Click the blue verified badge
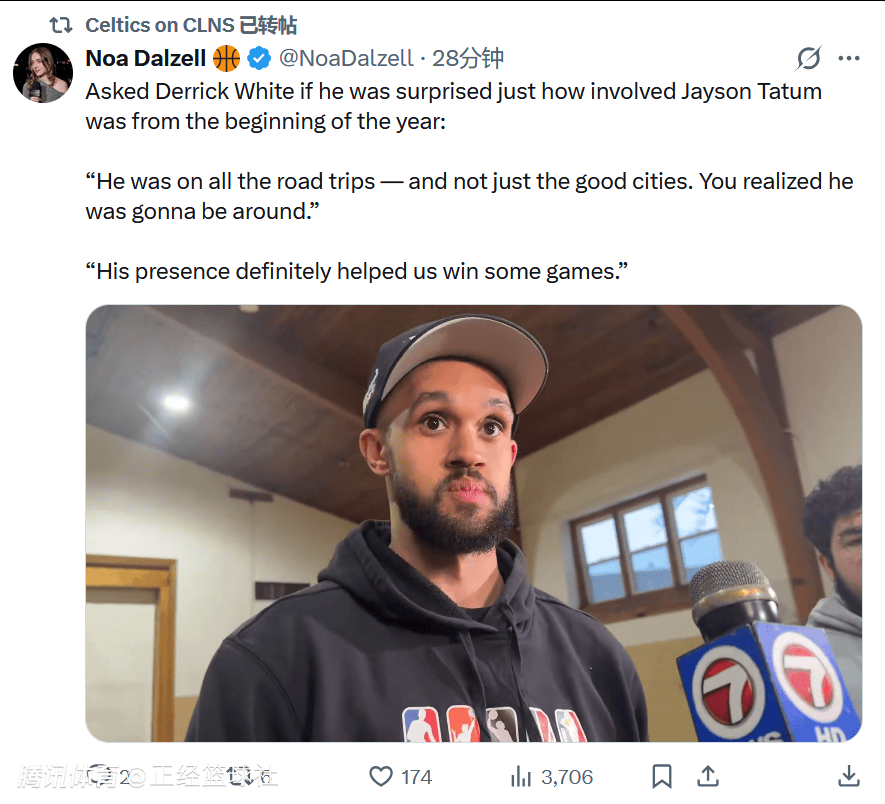Image resolution: width=885 pixels, height=804 pixels. click(259, 58)
